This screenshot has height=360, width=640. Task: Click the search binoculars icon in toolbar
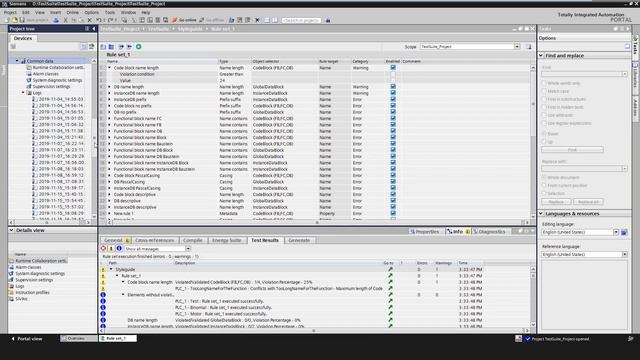328,20
